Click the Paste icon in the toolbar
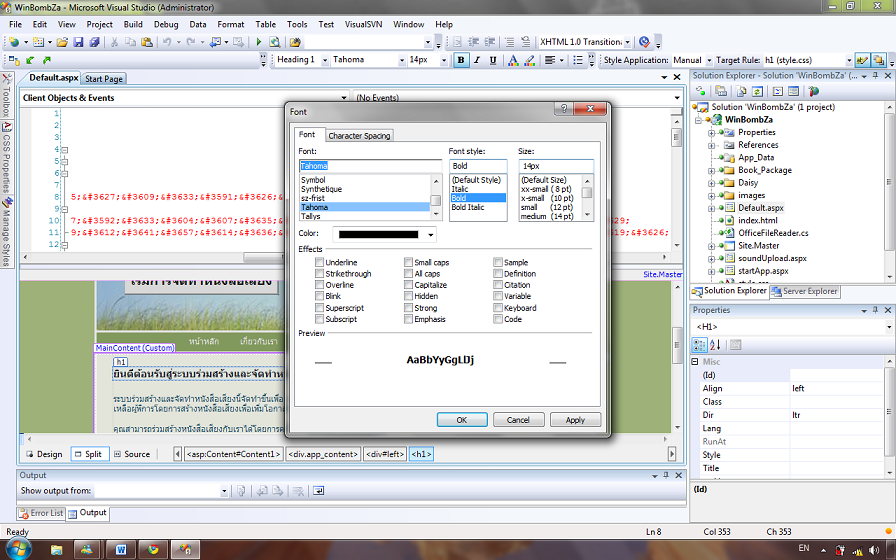 147,42
